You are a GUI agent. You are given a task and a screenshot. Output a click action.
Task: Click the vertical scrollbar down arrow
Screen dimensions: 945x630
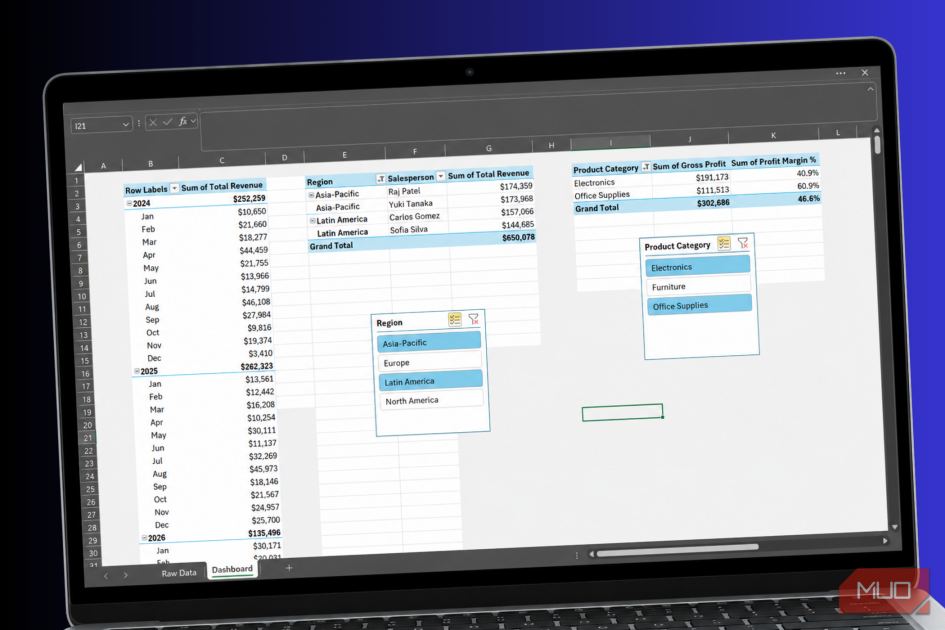pyautogui.click(x=894, y=527)
